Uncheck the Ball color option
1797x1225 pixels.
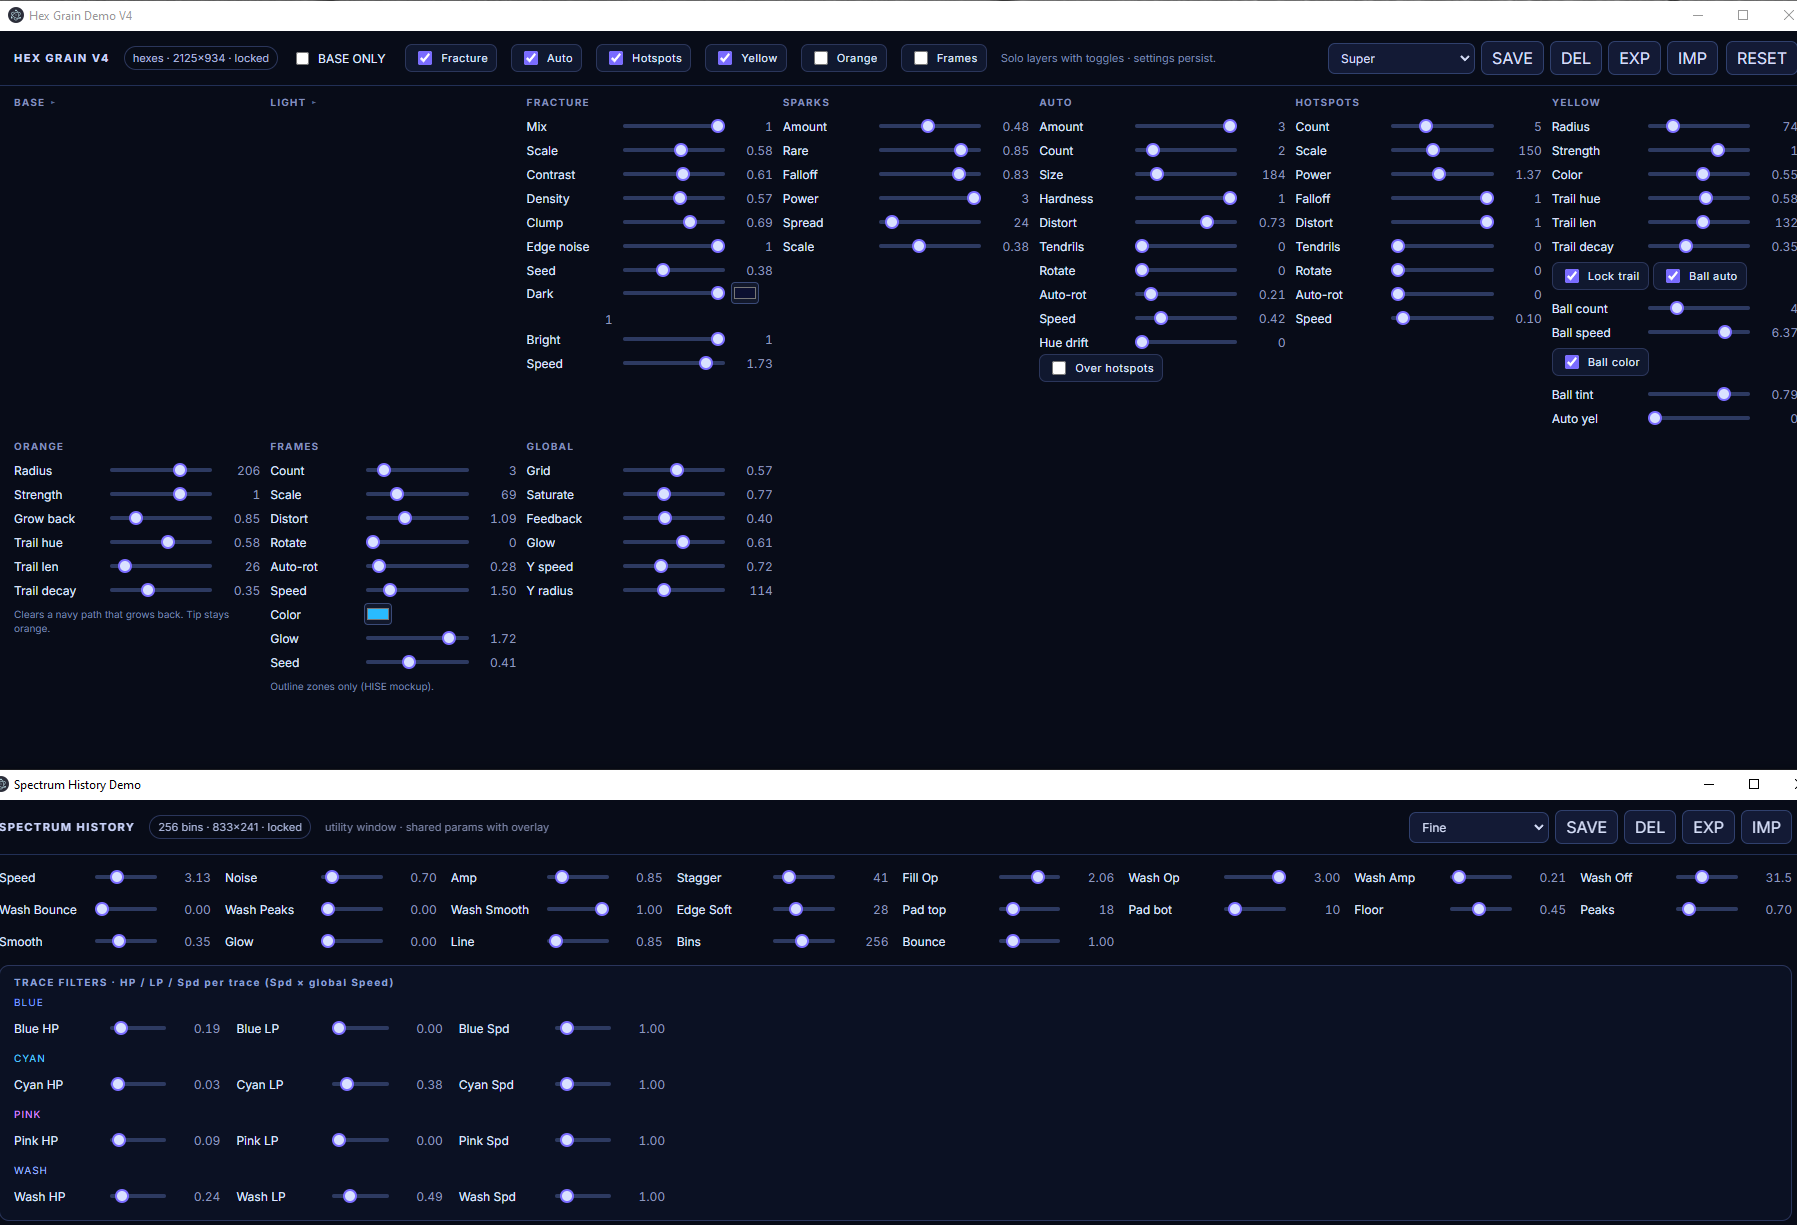point(1572,362)
